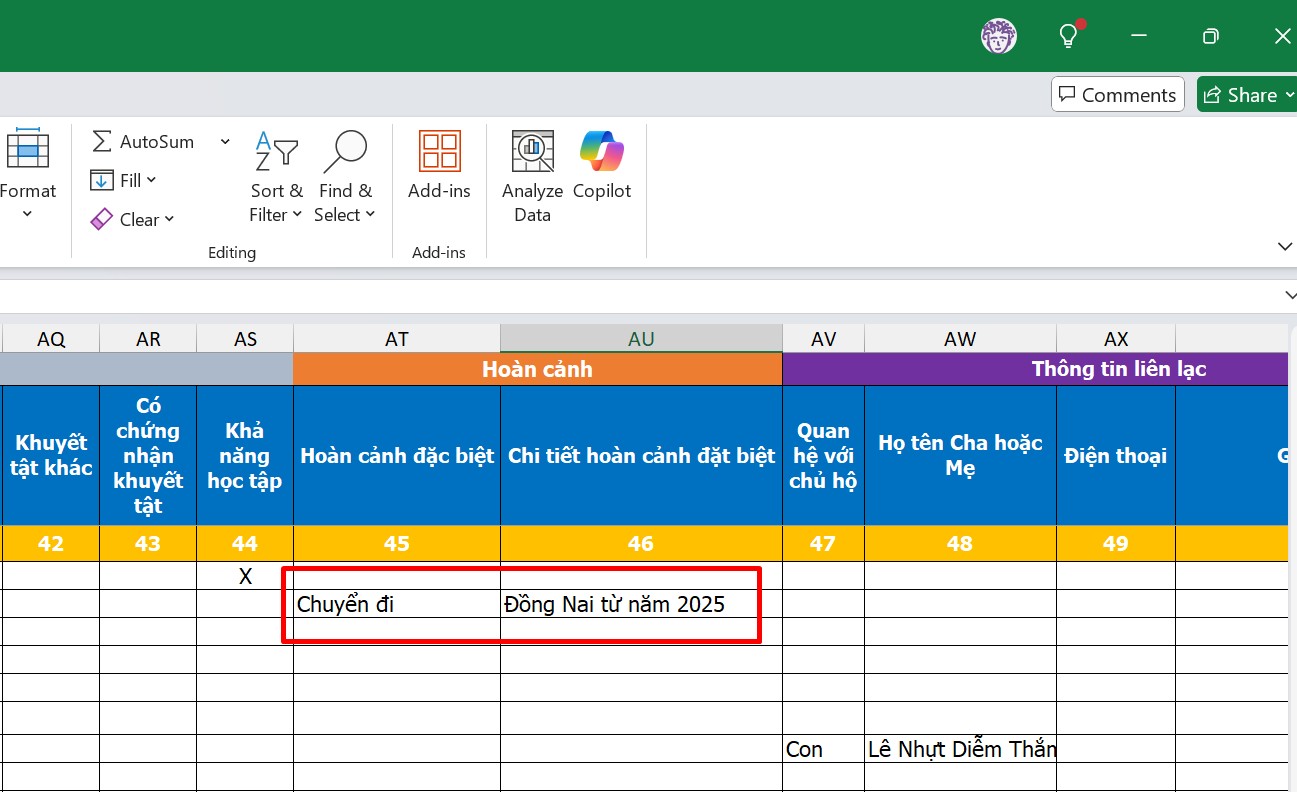Image resolution: width=1297 pixels, height=792 pixels.
Task: Select the column AW header
Action: 960,339
